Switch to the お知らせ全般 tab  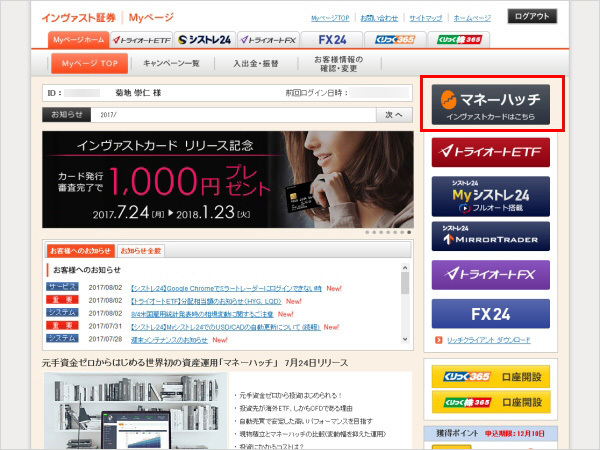coord(141,251)
